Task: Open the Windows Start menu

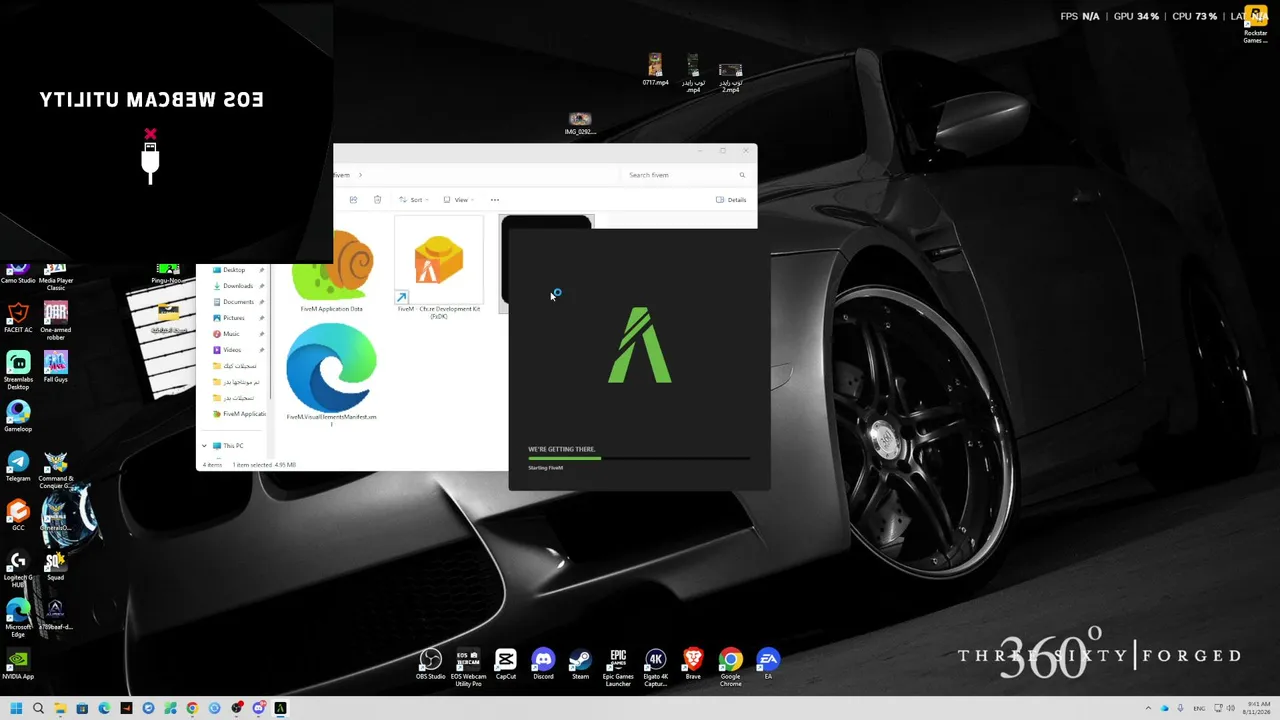Action: point(16,709)
